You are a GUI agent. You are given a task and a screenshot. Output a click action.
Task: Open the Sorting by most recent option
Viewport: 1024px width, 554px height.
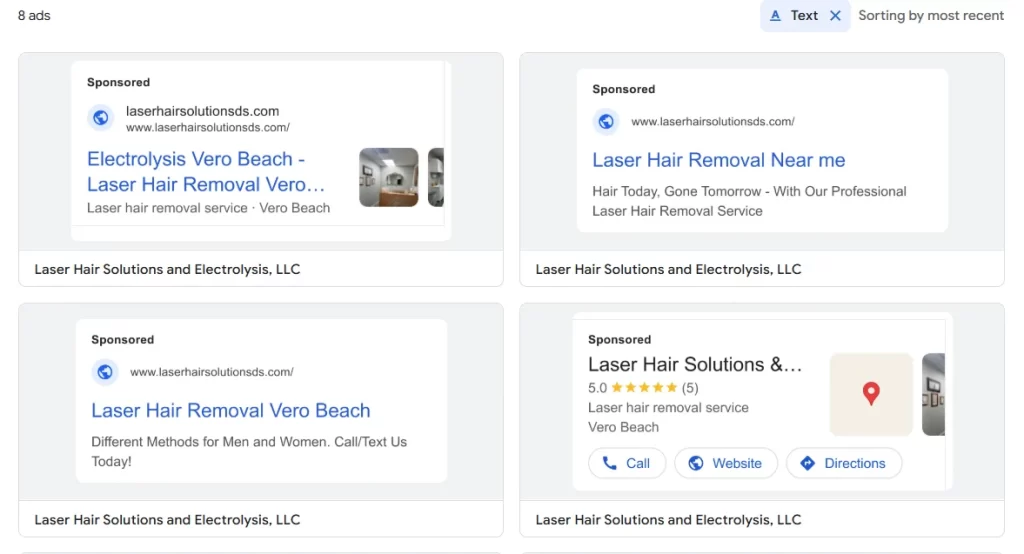930,16
